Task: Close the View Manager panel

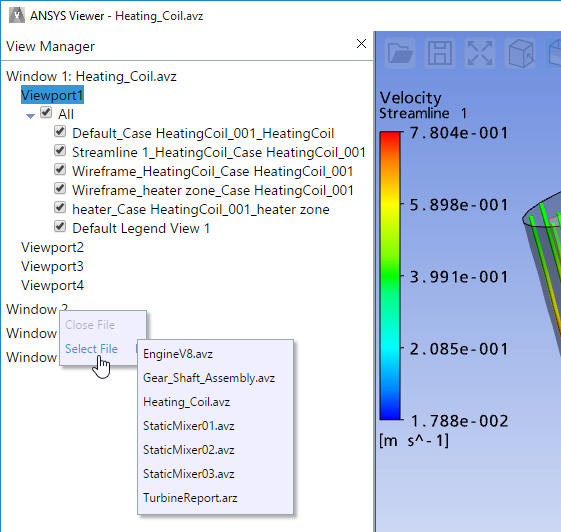Action: click(x=361, y=44)
